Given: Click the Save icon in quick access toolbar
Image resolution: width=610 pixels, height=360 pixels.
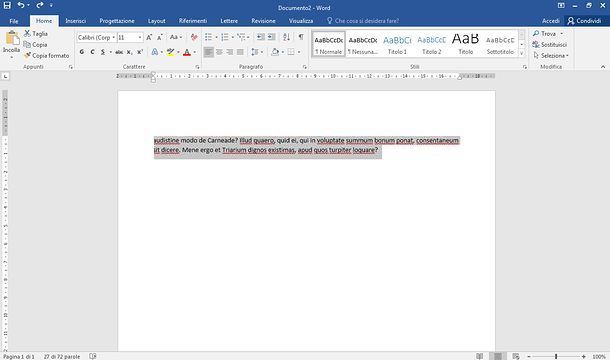Looking at the screenshot, I should coord(7,5).
